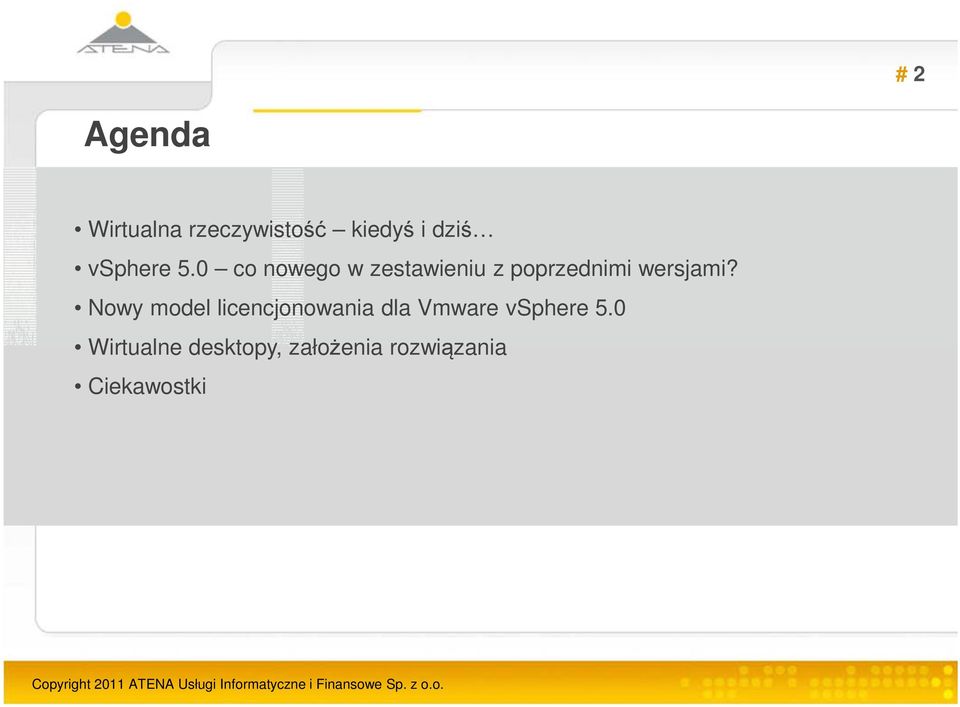Click the Copyright 2011 ATENA footer text
The width and height of the screenshot is (960, 707).
pyautogui.click(x=238, y=684)
